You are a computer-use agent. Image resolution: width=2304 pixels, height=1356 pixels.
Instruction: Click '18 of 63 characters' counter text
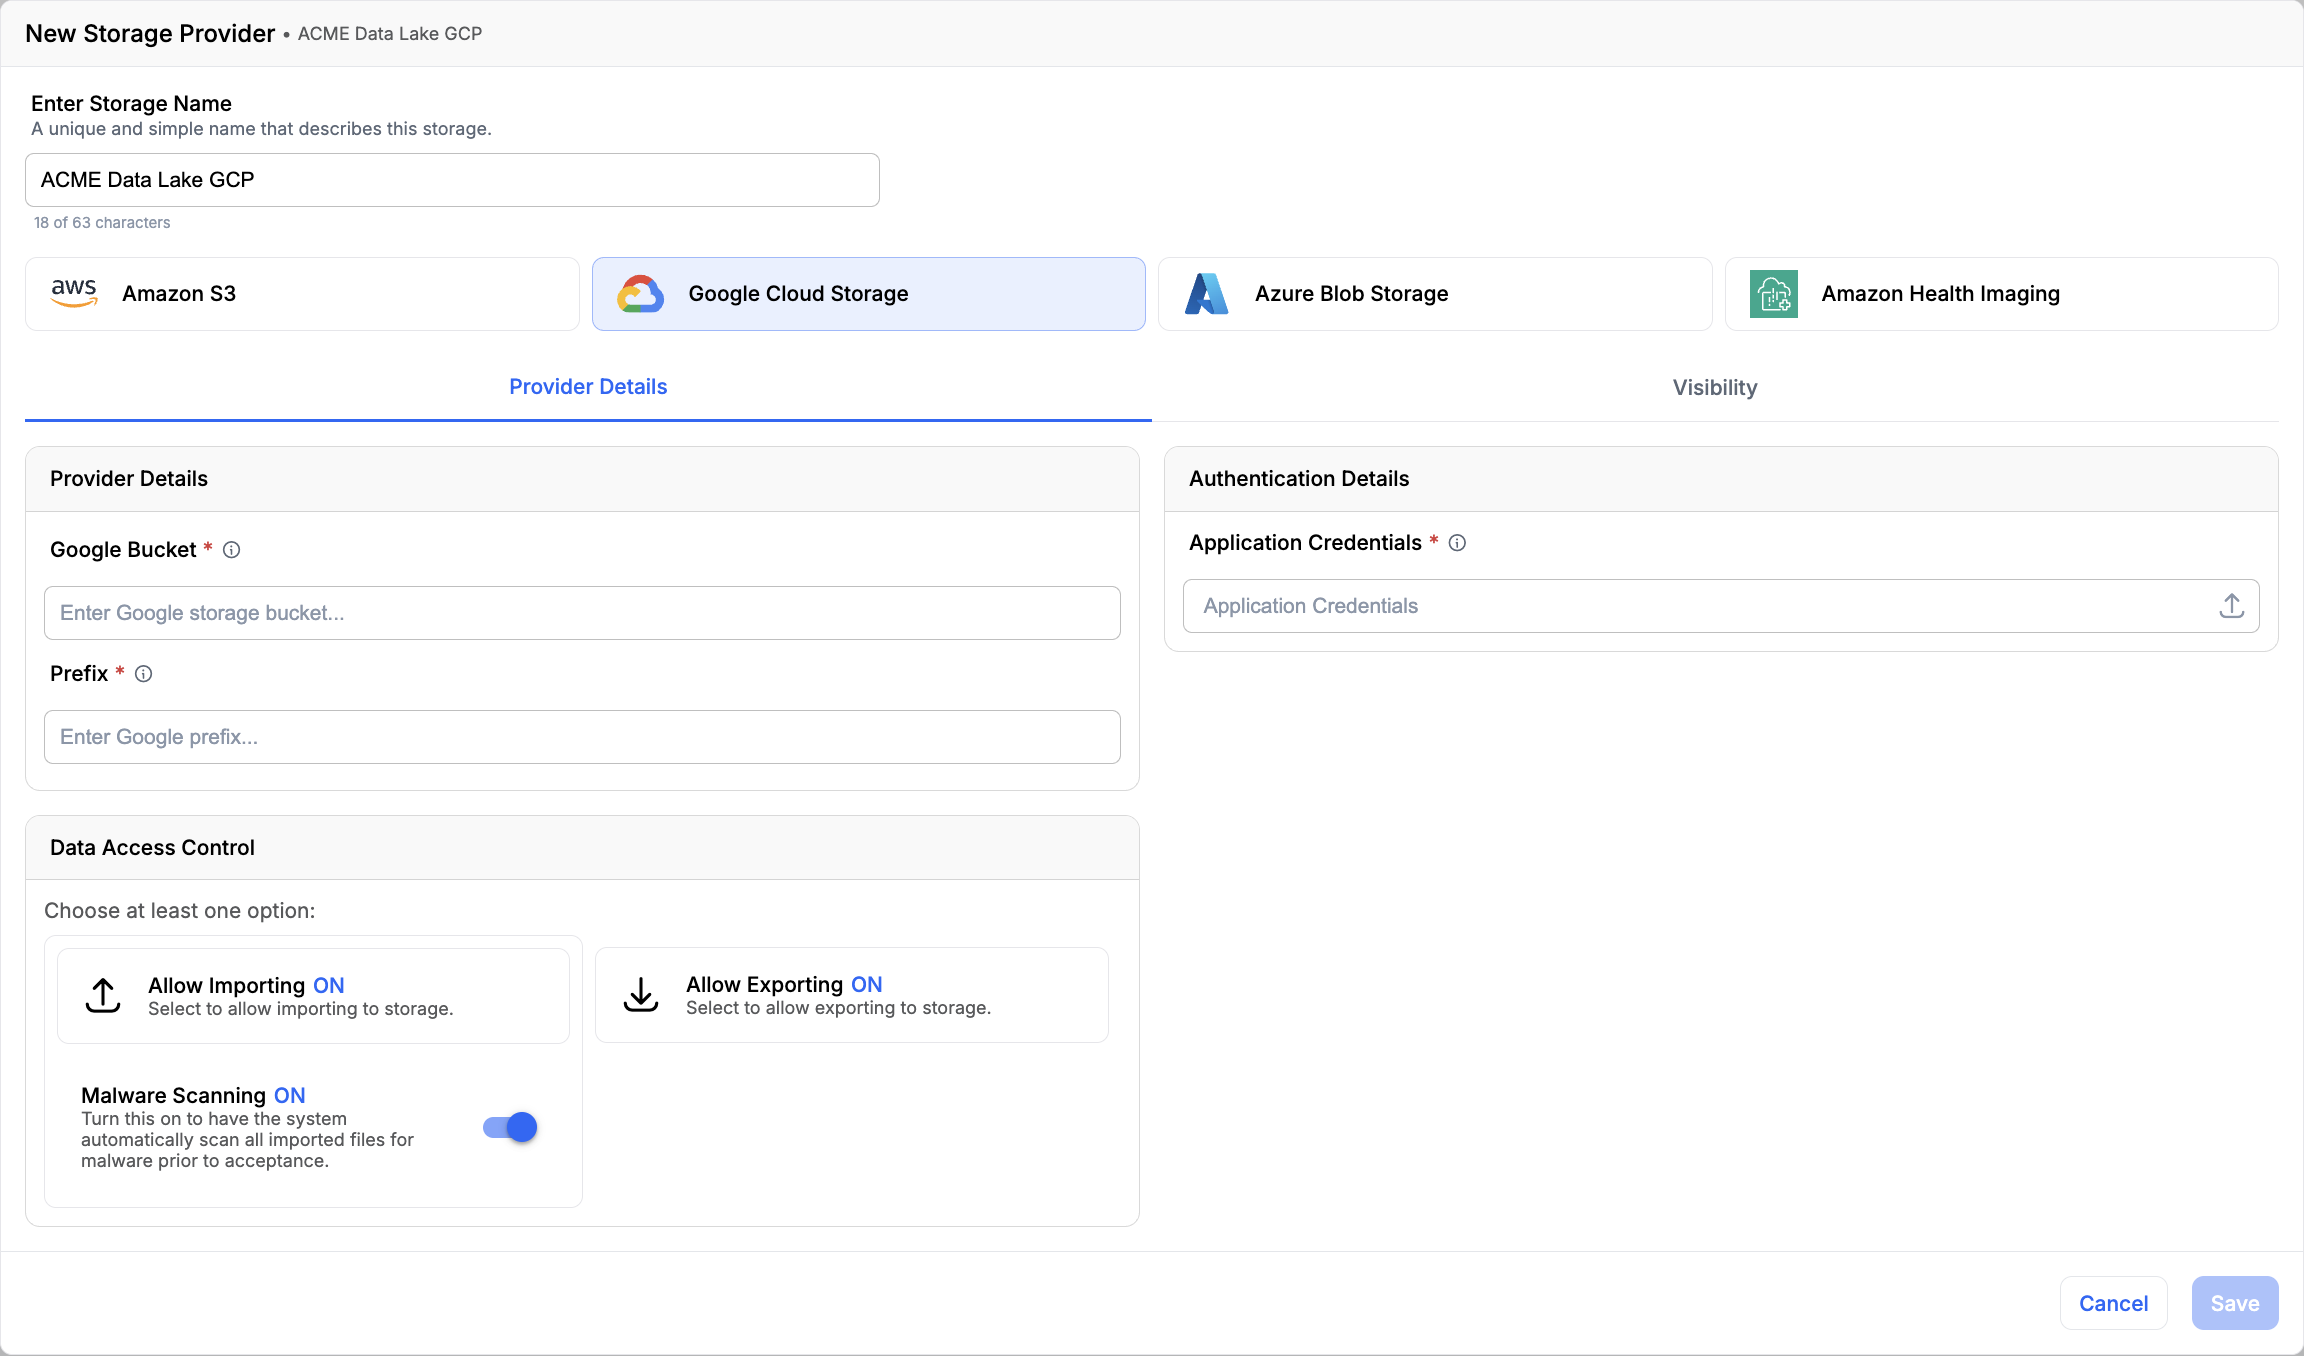[102, 223]
